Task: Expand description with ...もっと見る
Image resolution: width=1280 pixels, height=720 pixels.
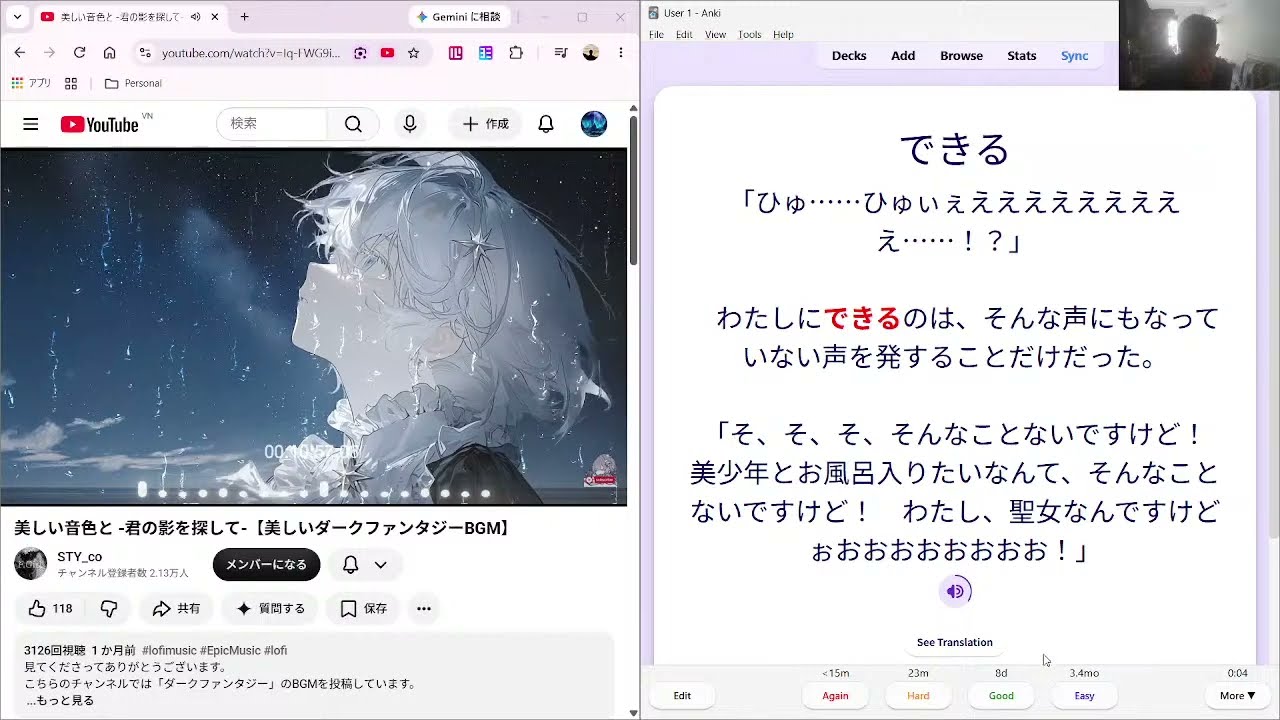Action: [60, 700]
